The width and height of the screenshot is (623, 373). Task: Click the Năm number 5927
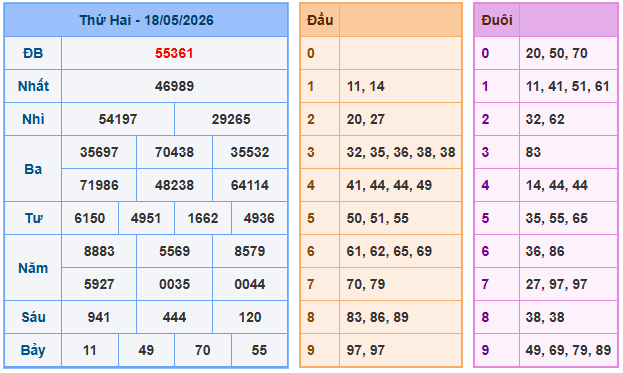[99, 284]
